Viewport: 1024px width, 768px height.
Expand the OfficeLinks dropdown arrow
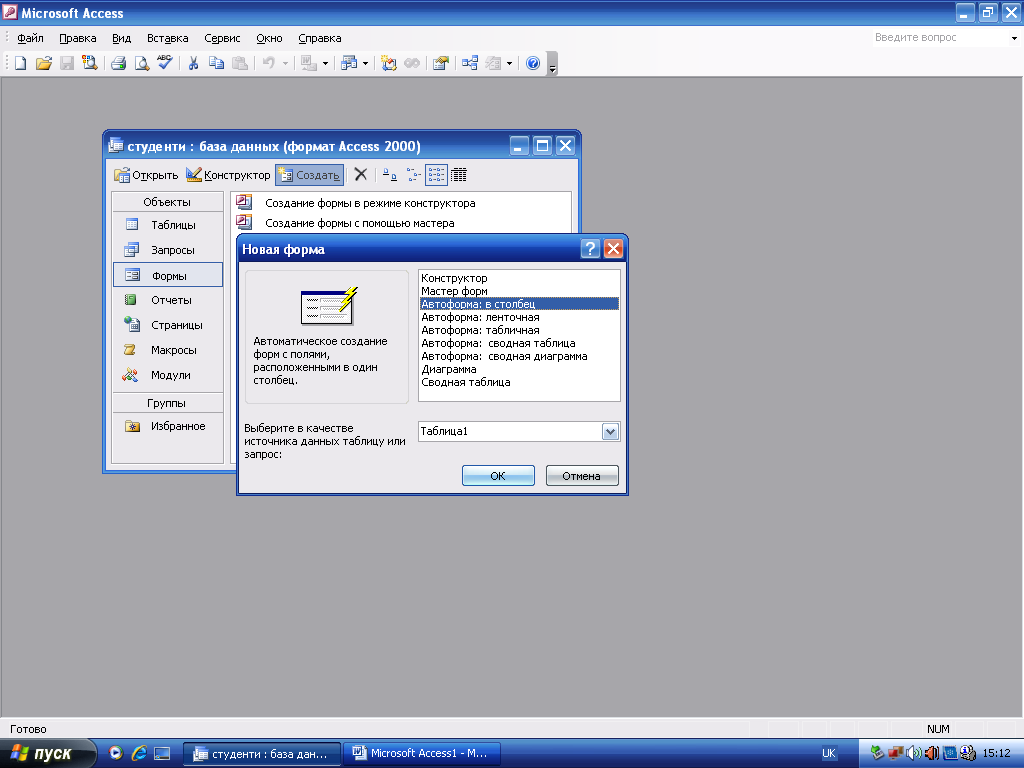point(325,63)
